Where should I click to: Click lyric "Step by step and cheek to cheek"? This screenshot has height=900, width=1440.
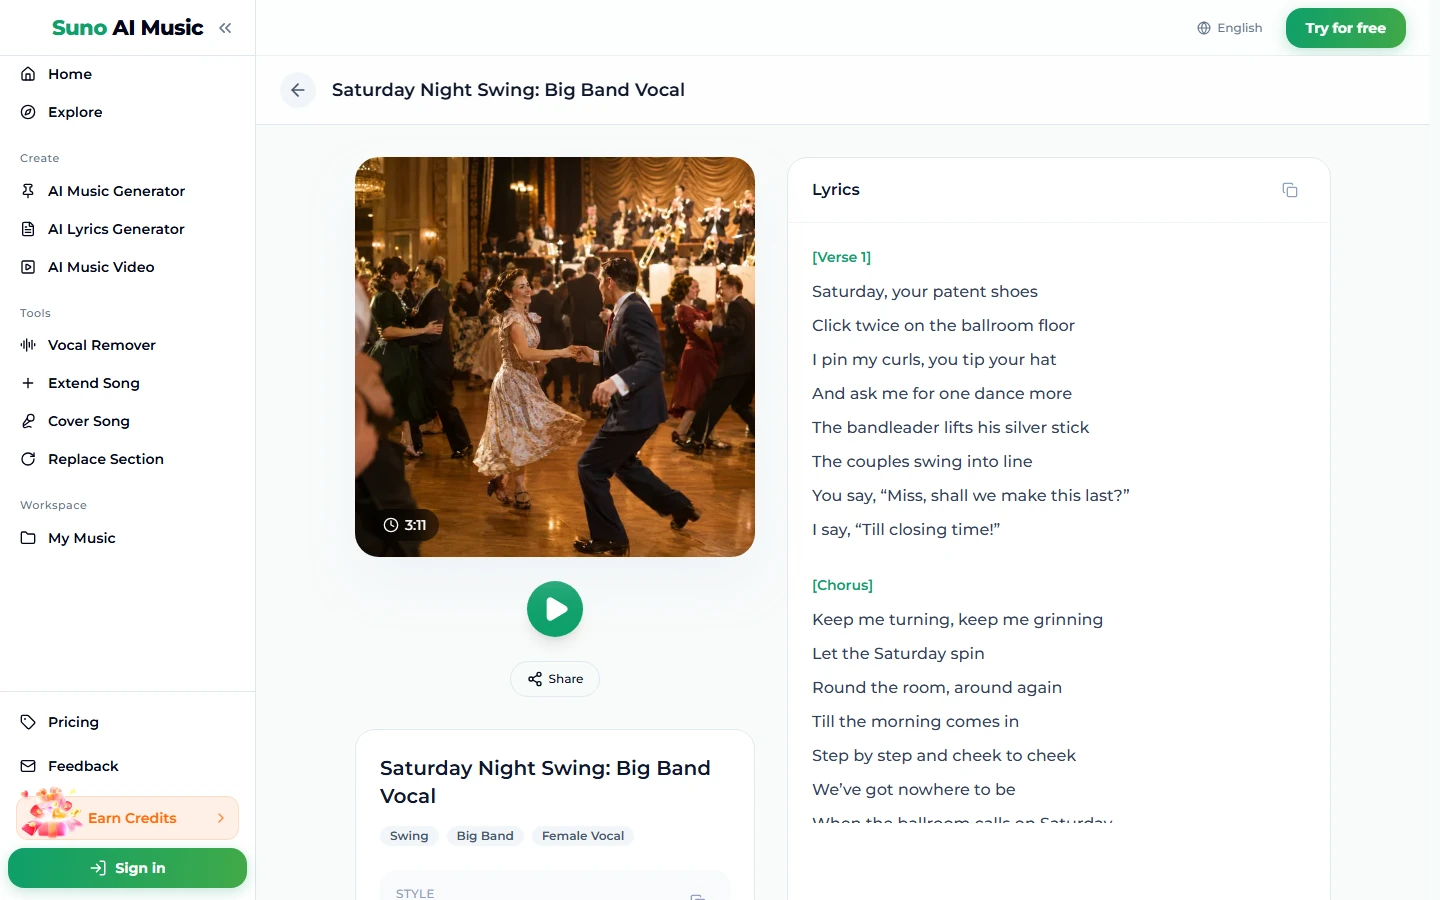[x=944, y=755]
